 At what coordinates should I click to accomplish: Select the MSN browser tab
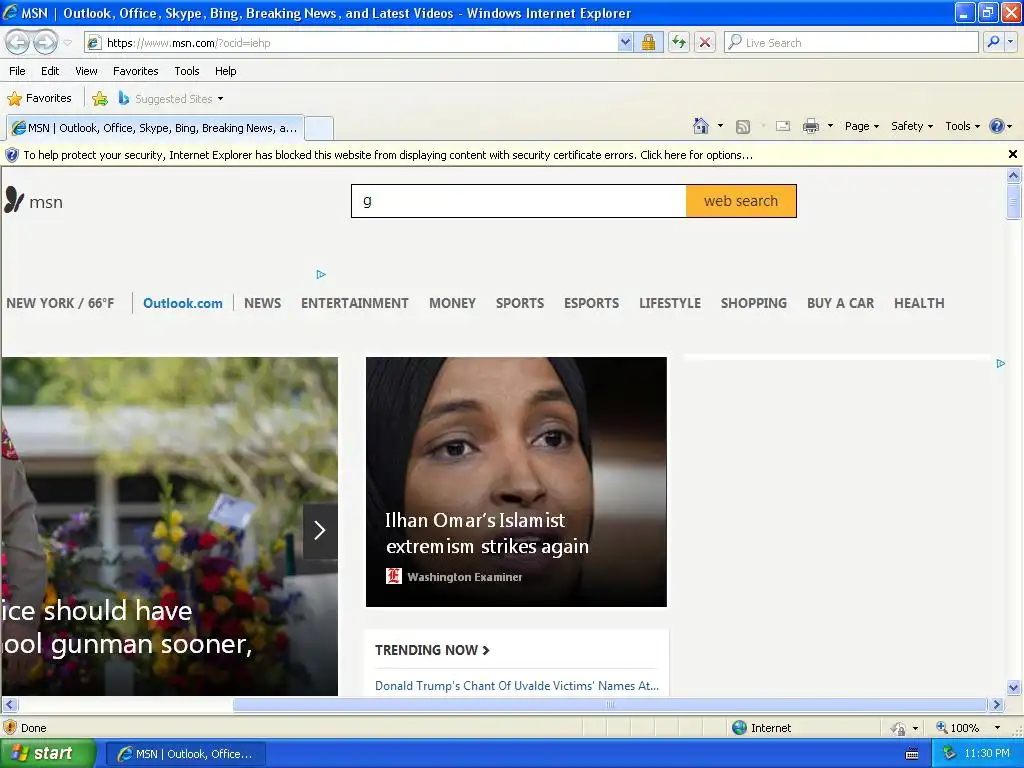coord(155,128)
